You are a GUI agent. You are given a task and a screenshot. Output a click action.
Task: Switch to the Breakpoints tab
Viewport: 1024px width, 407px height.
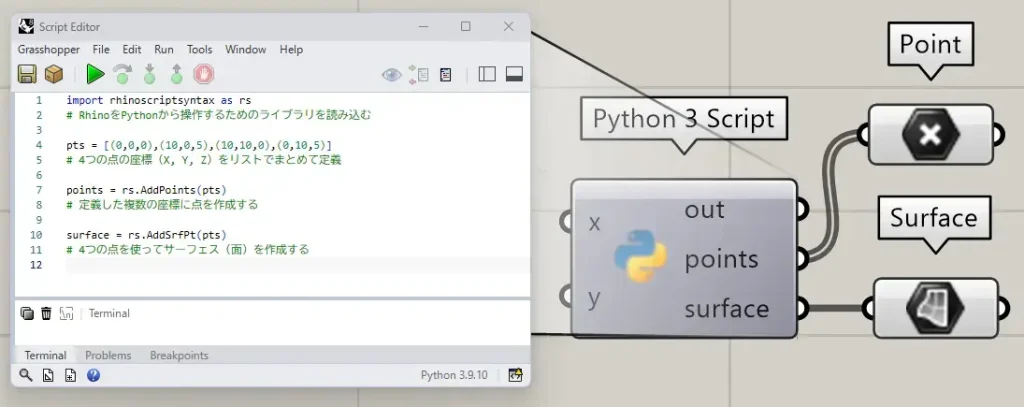pyautogui.click(x=179, y=355)
